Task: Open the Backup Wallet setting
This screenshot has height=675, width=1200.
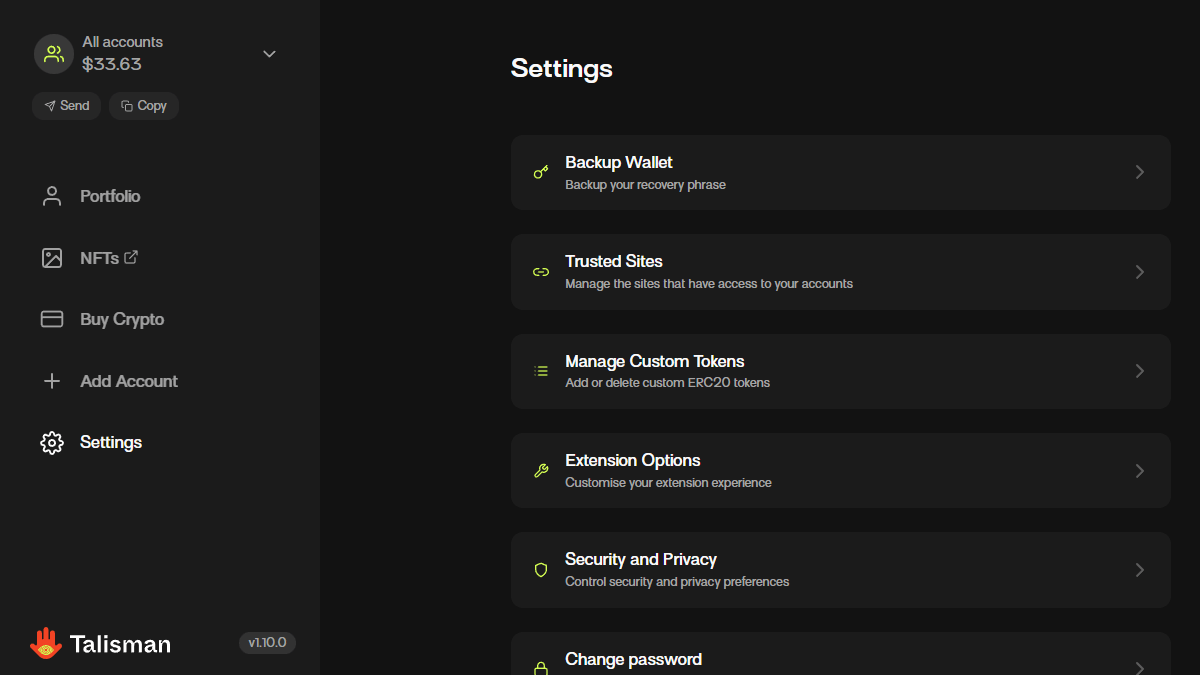Action: (x=841, y=172)
